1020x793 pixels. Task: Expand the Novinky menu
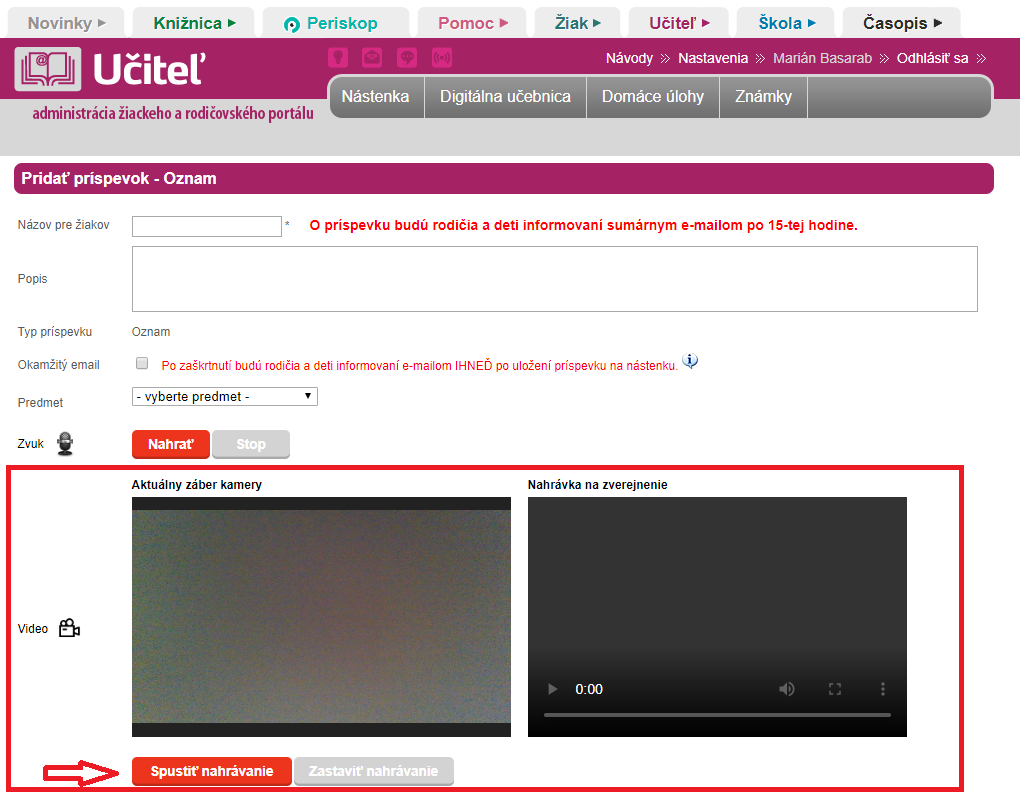66,23
